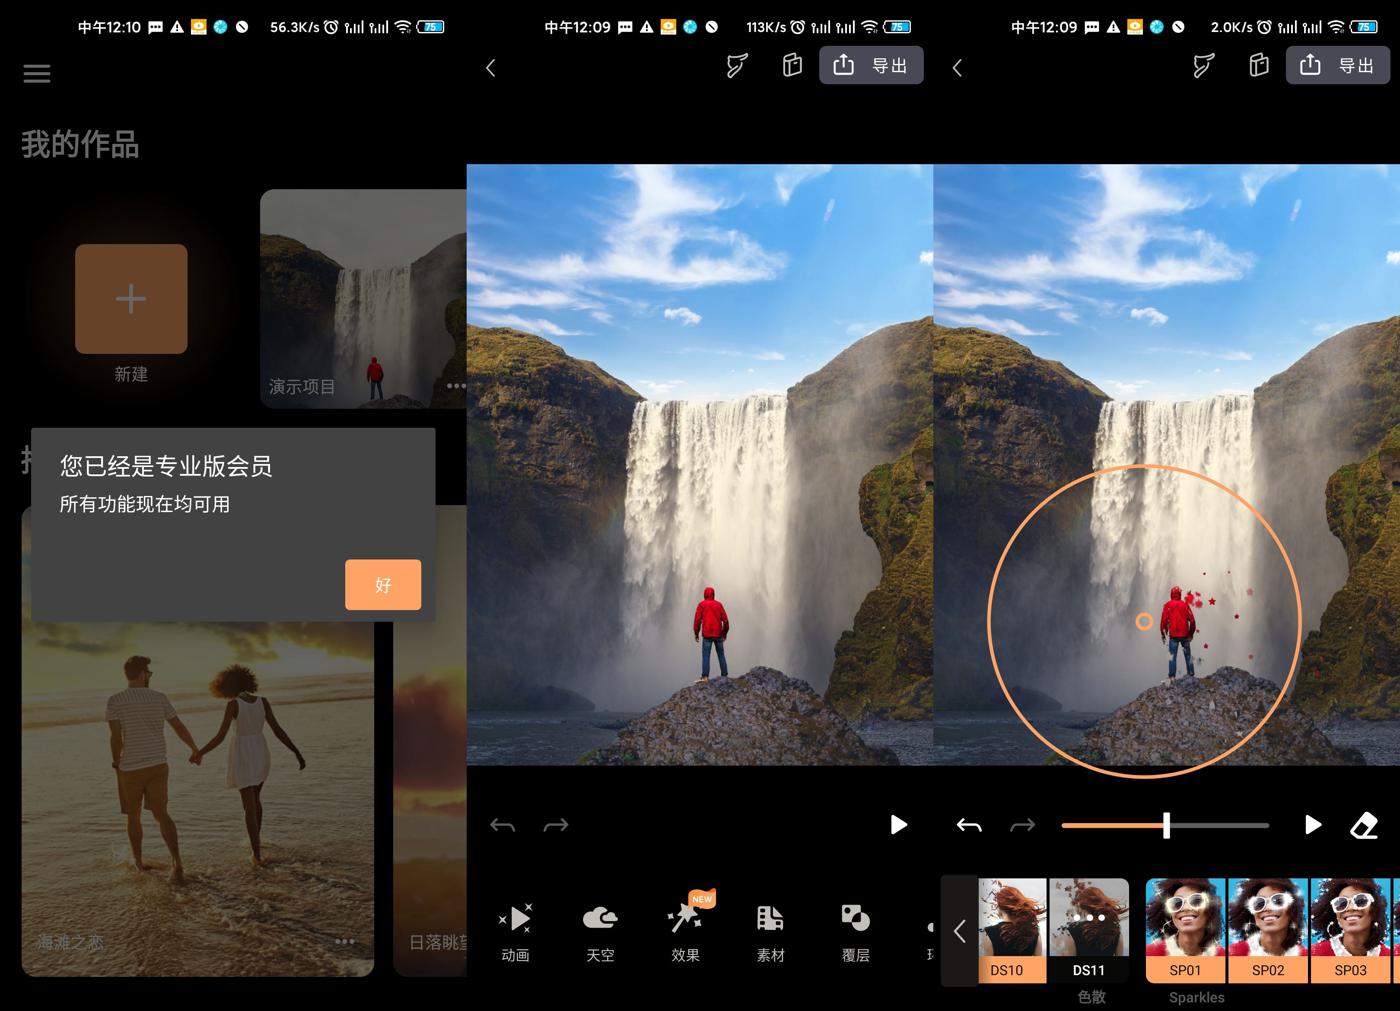
Task: Select the 效果 effects tool marked NEW
Action: coord(684,930)
